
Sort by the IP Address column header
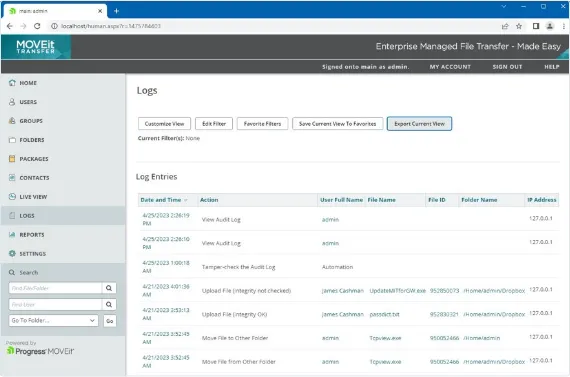click(x=542, y=200)
